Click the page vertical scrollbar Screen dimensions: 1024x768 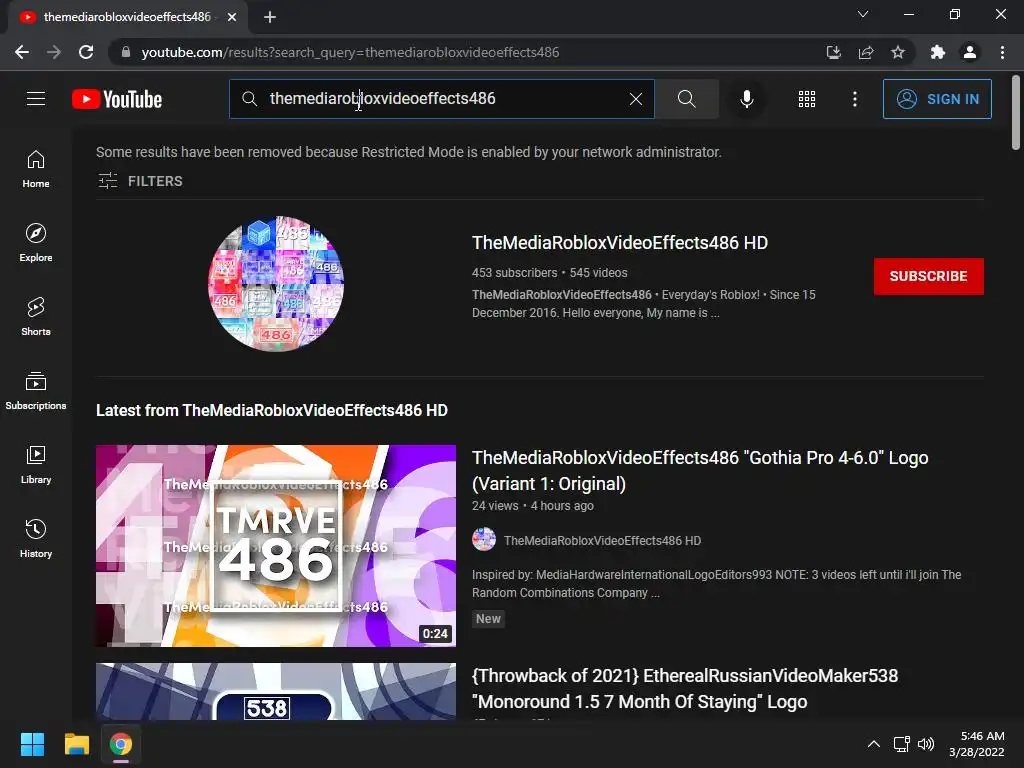(x=1016, y=113)
